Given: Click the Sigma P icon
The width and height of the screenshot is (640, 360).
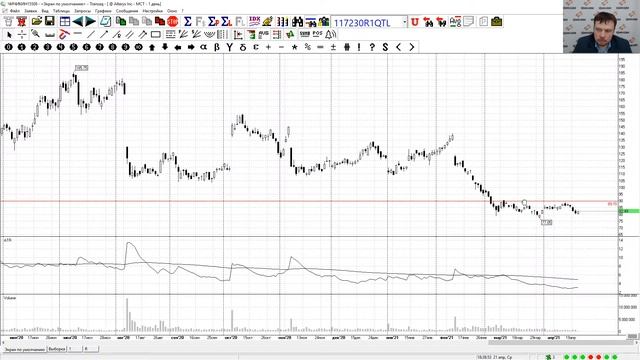Looking at the screenshot, I should pos(213,21).
